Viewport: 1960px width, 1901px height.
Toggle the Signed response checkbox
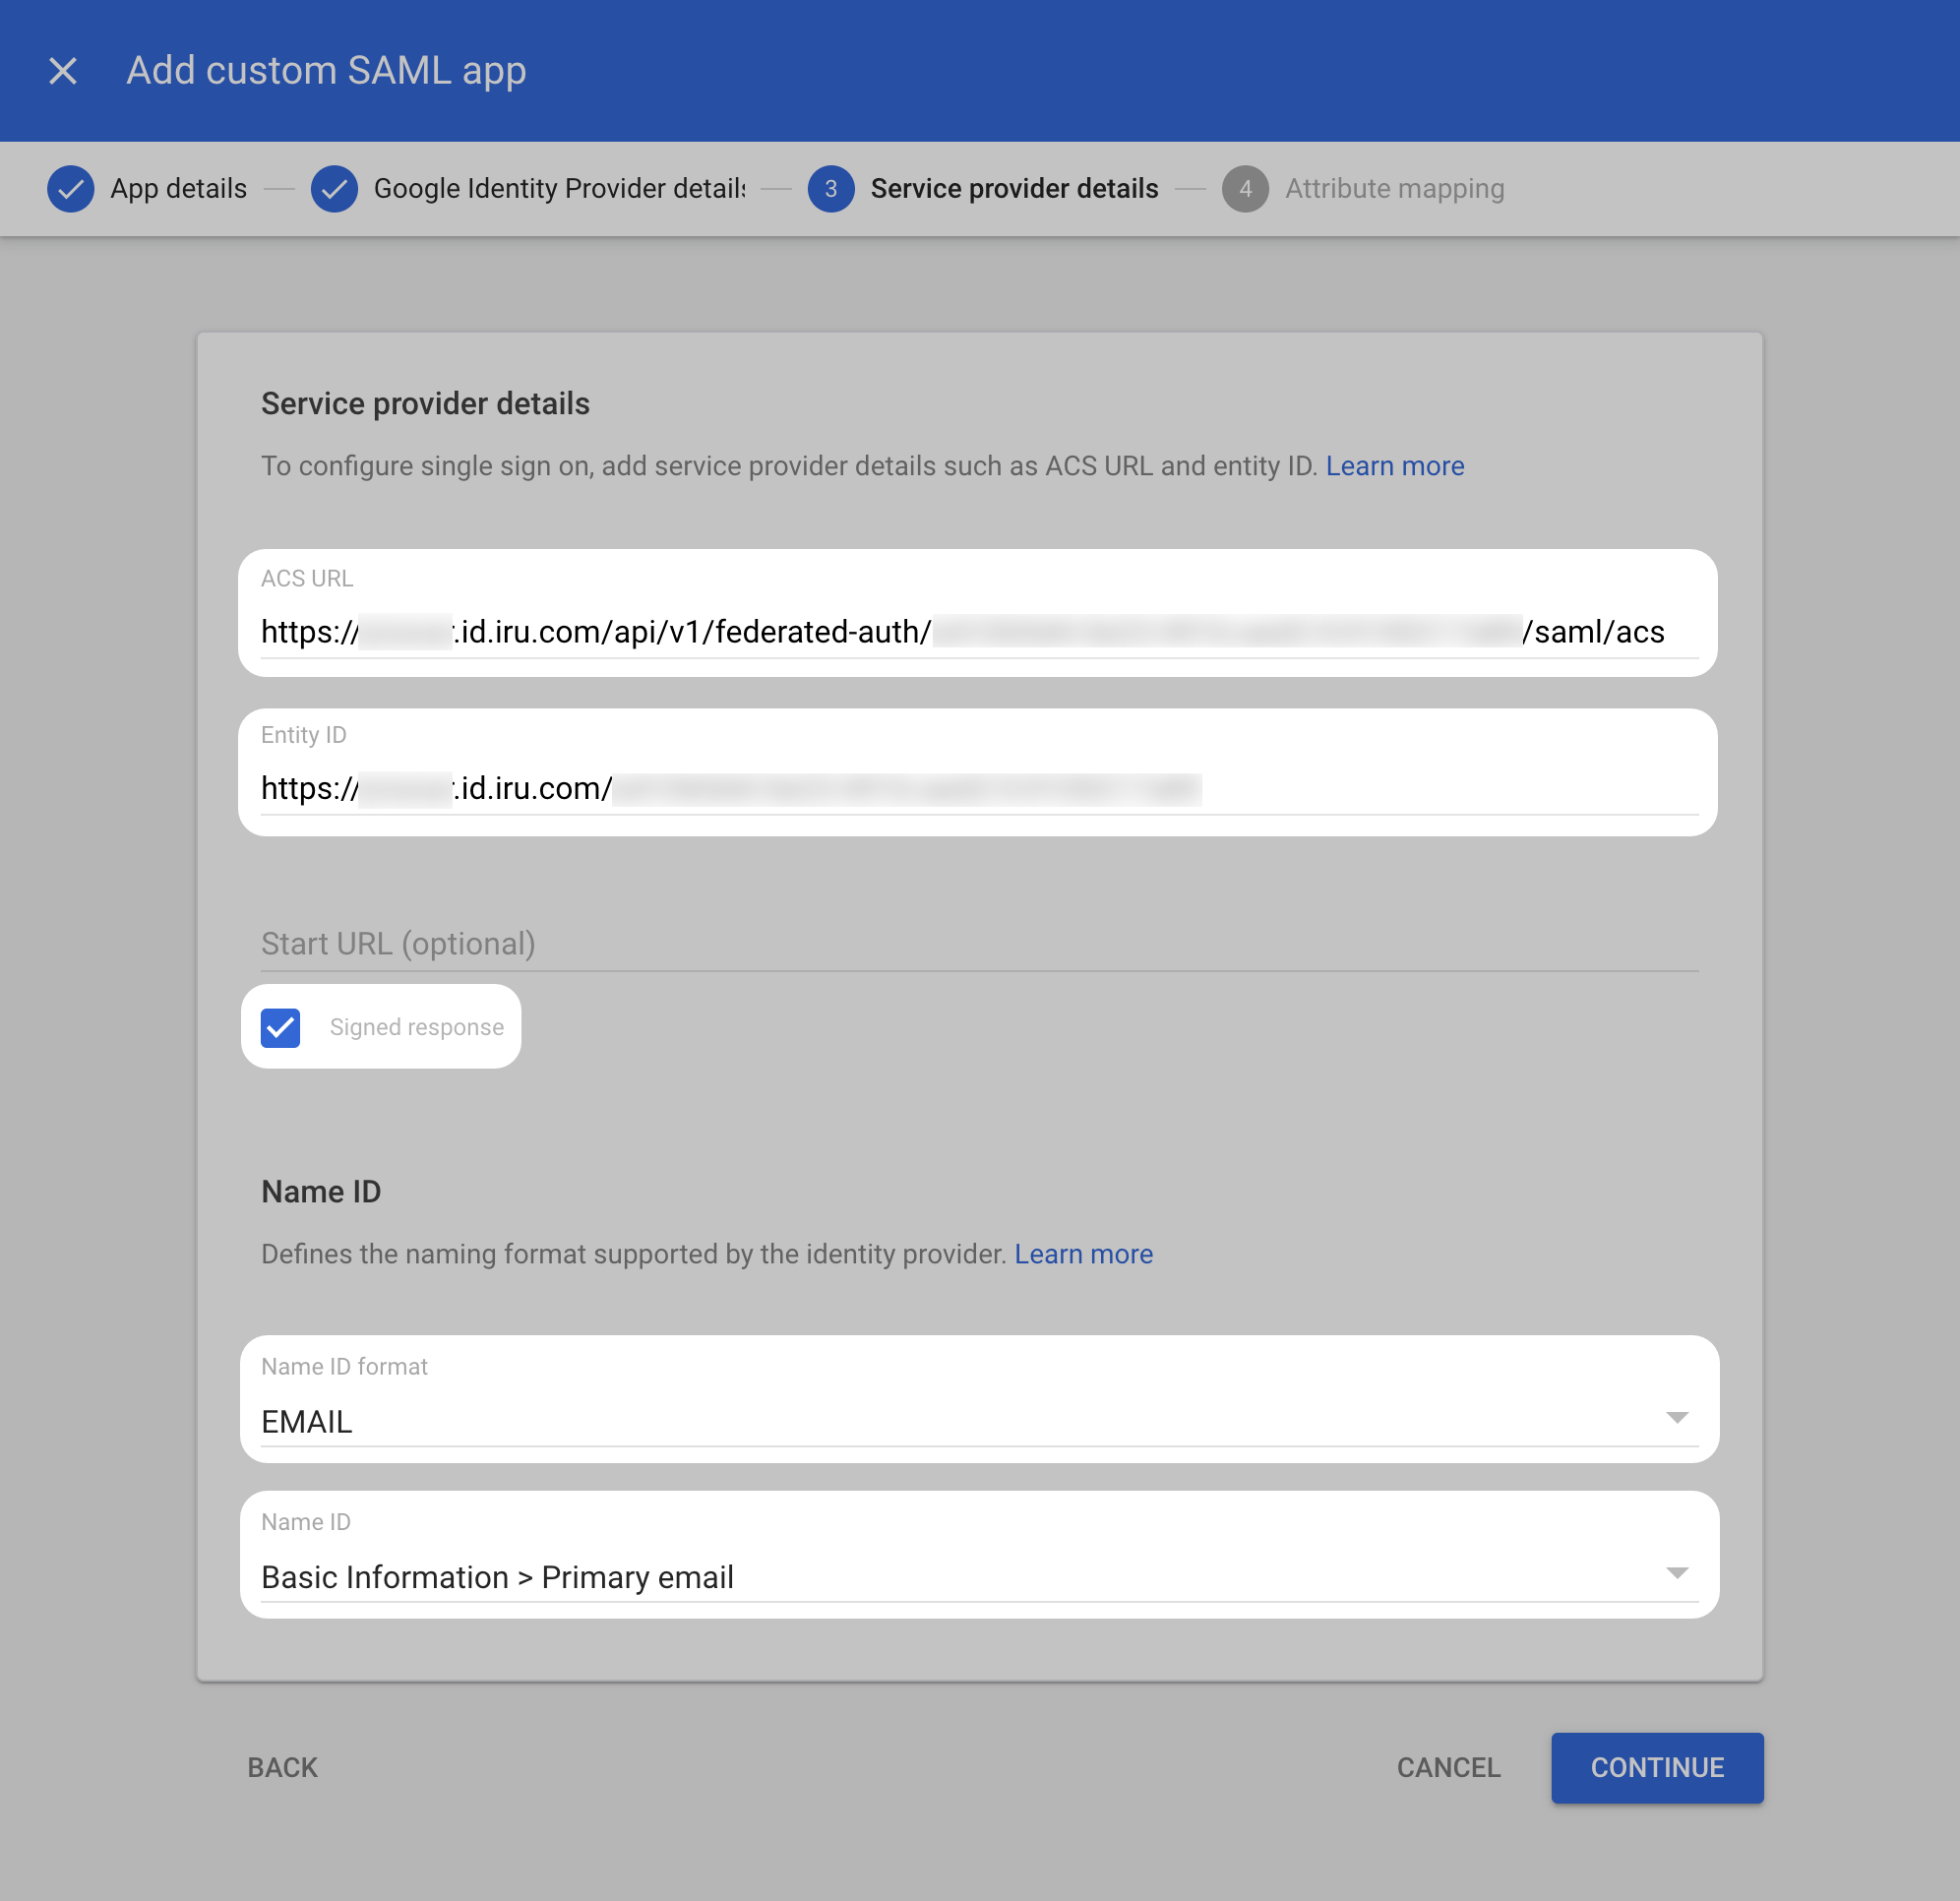[280, 1027]
